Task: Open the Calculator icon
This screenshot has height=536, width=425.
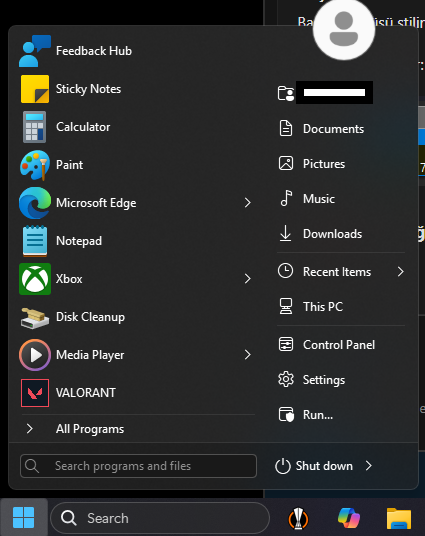Action: (34, 127)
